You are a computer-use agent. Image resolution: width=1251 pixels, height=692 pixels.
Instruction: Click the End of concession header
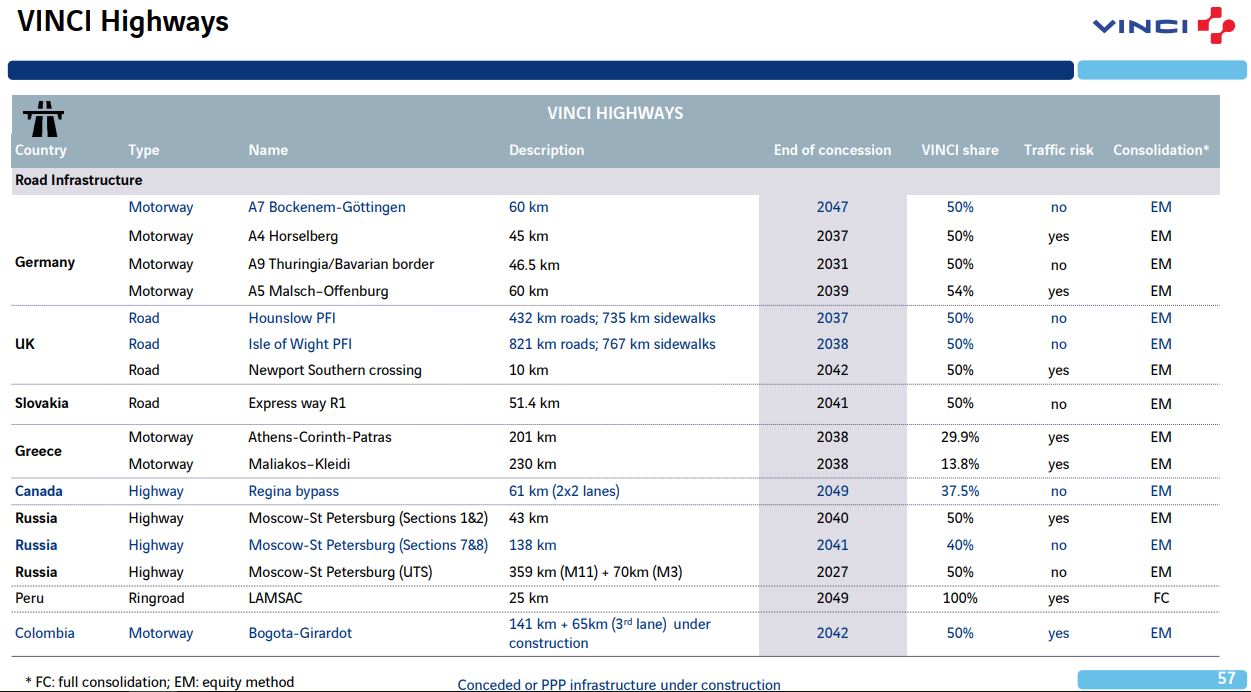[832, 150]
